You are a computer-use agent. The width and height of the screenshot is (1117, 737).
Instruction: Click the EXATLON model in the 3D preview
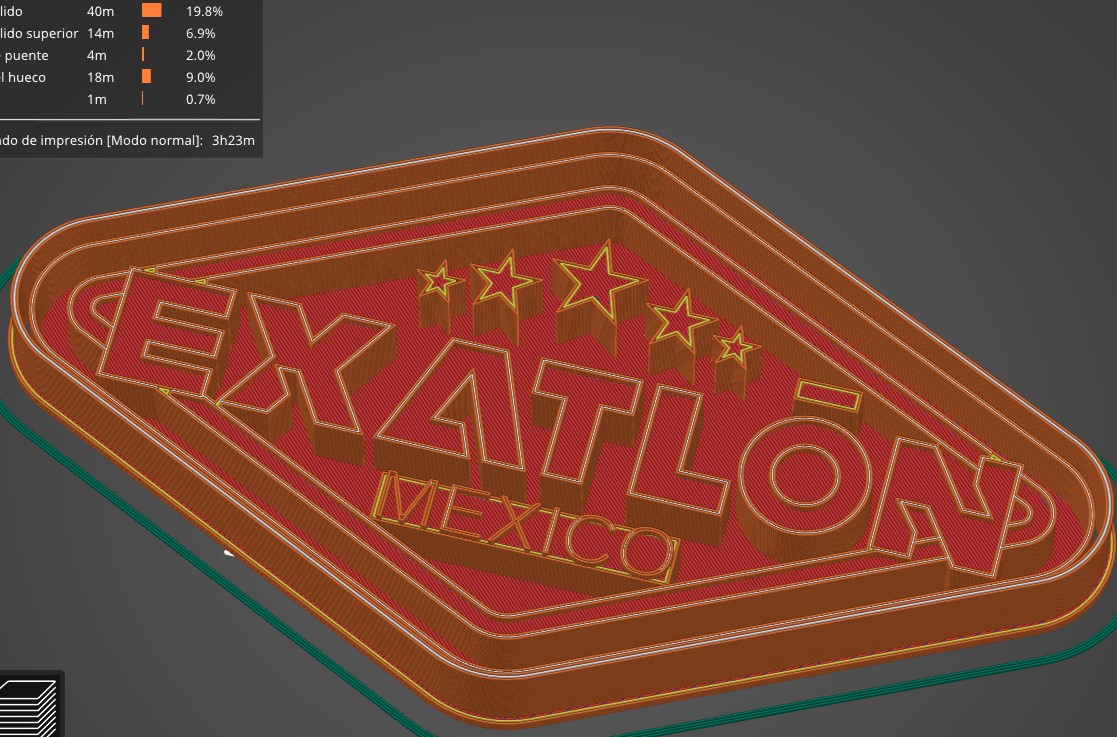point(559,427)
